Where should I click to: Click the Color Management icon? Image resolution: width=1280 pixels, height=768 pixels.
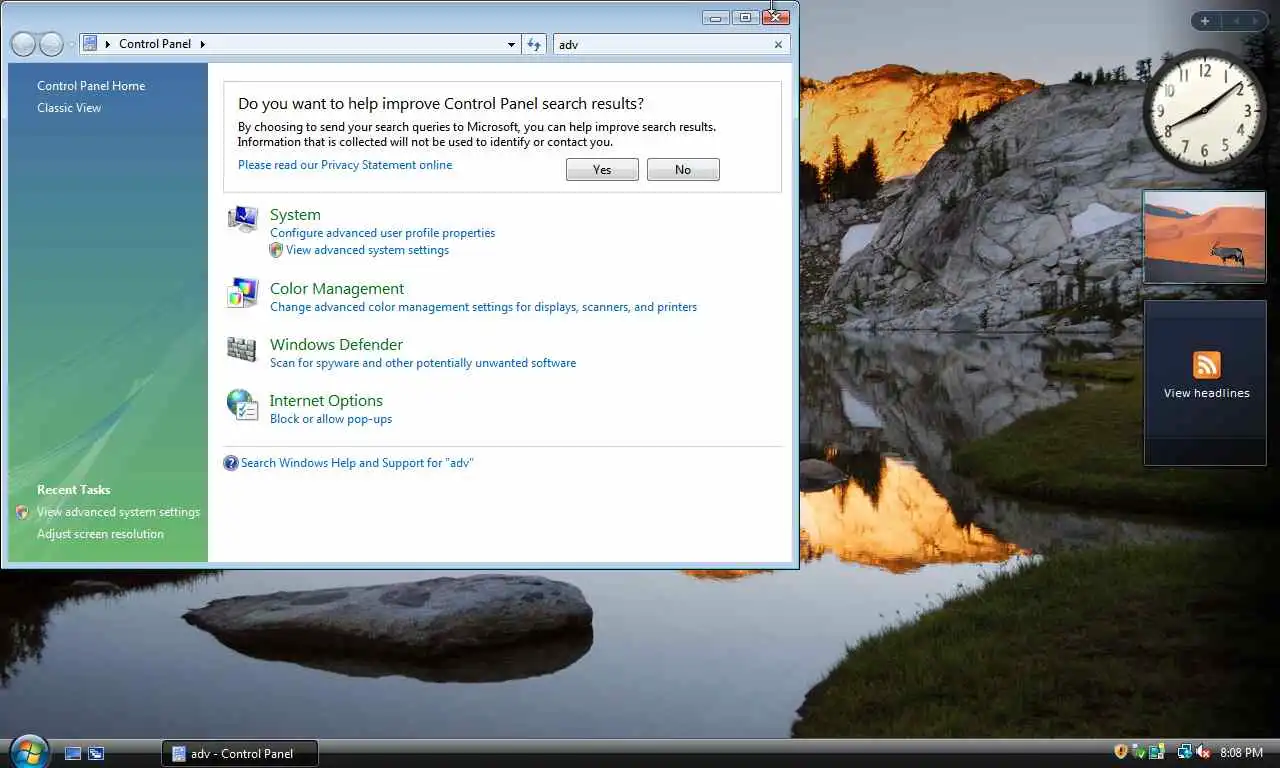coord(242,293)
